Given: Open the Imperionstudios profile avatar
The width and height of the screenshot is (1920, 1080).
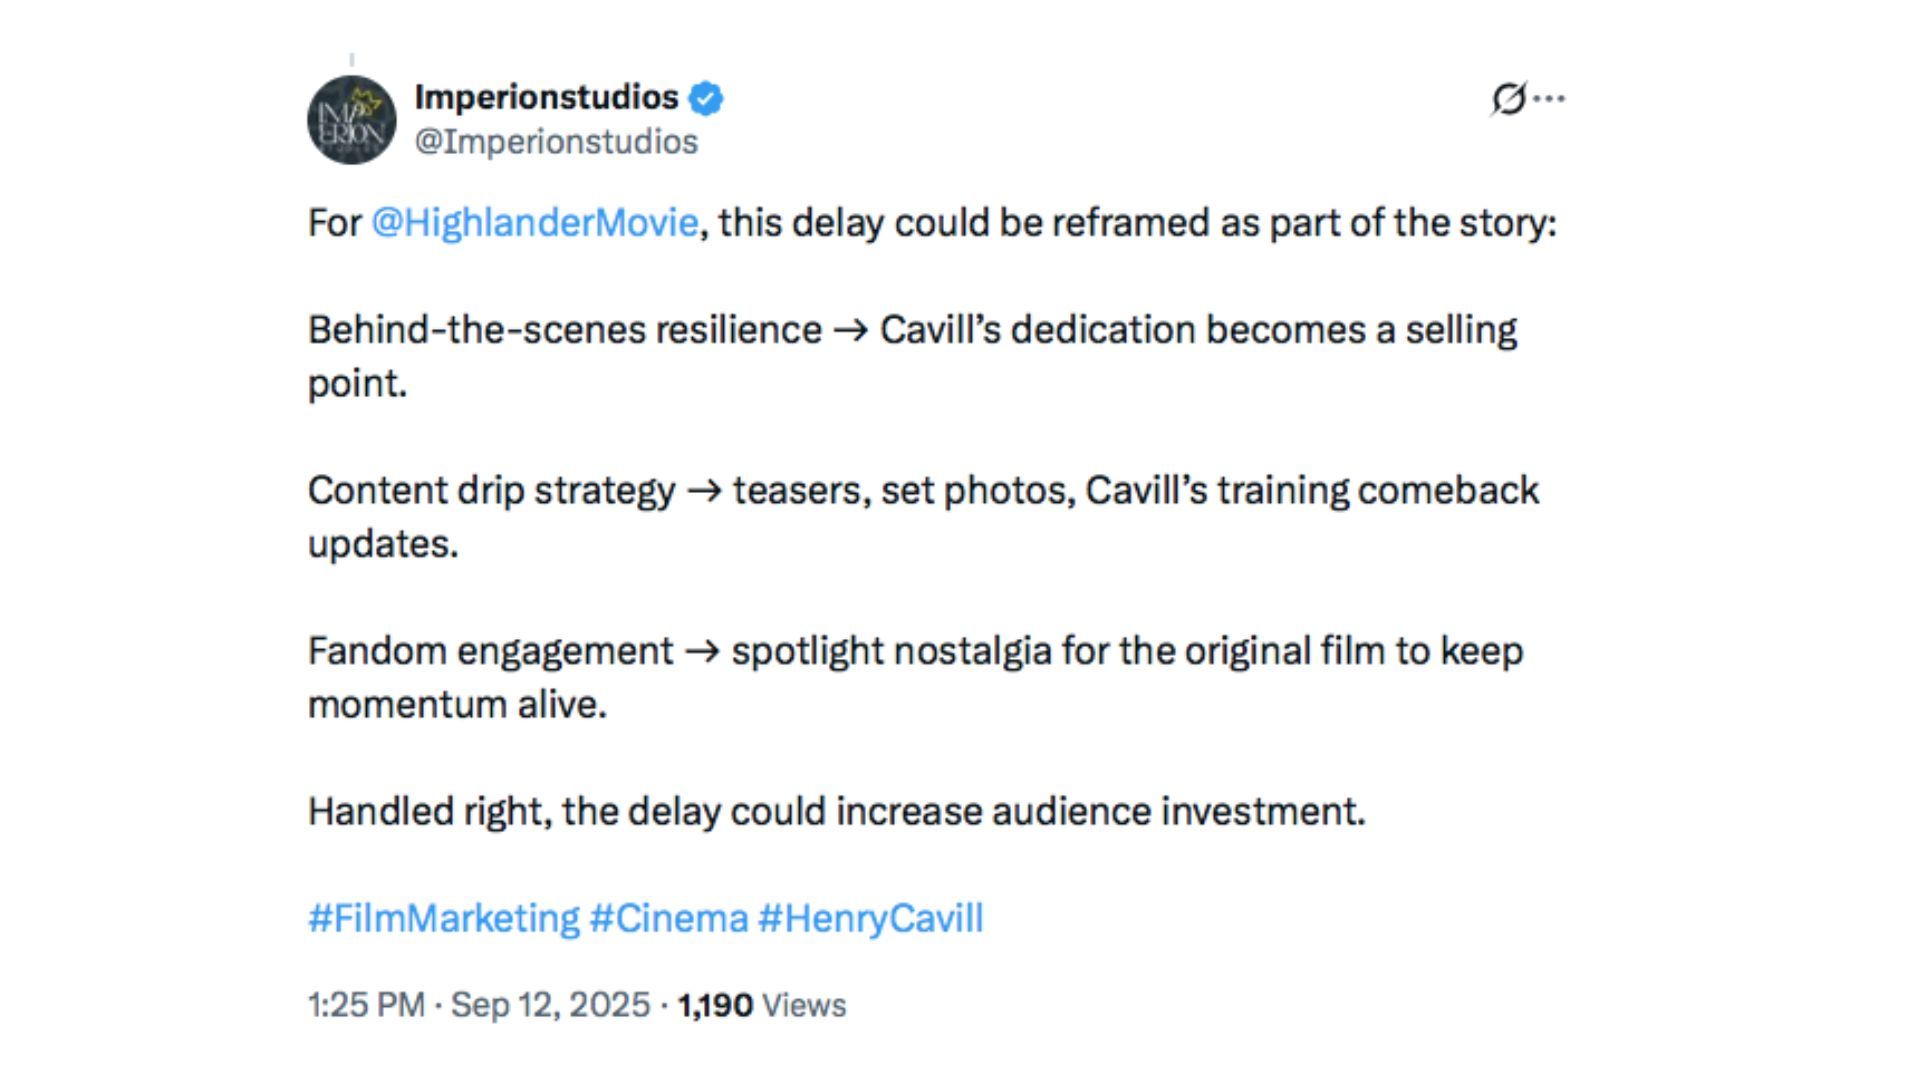Looking at the screenshot, I should tap(351, 120).
